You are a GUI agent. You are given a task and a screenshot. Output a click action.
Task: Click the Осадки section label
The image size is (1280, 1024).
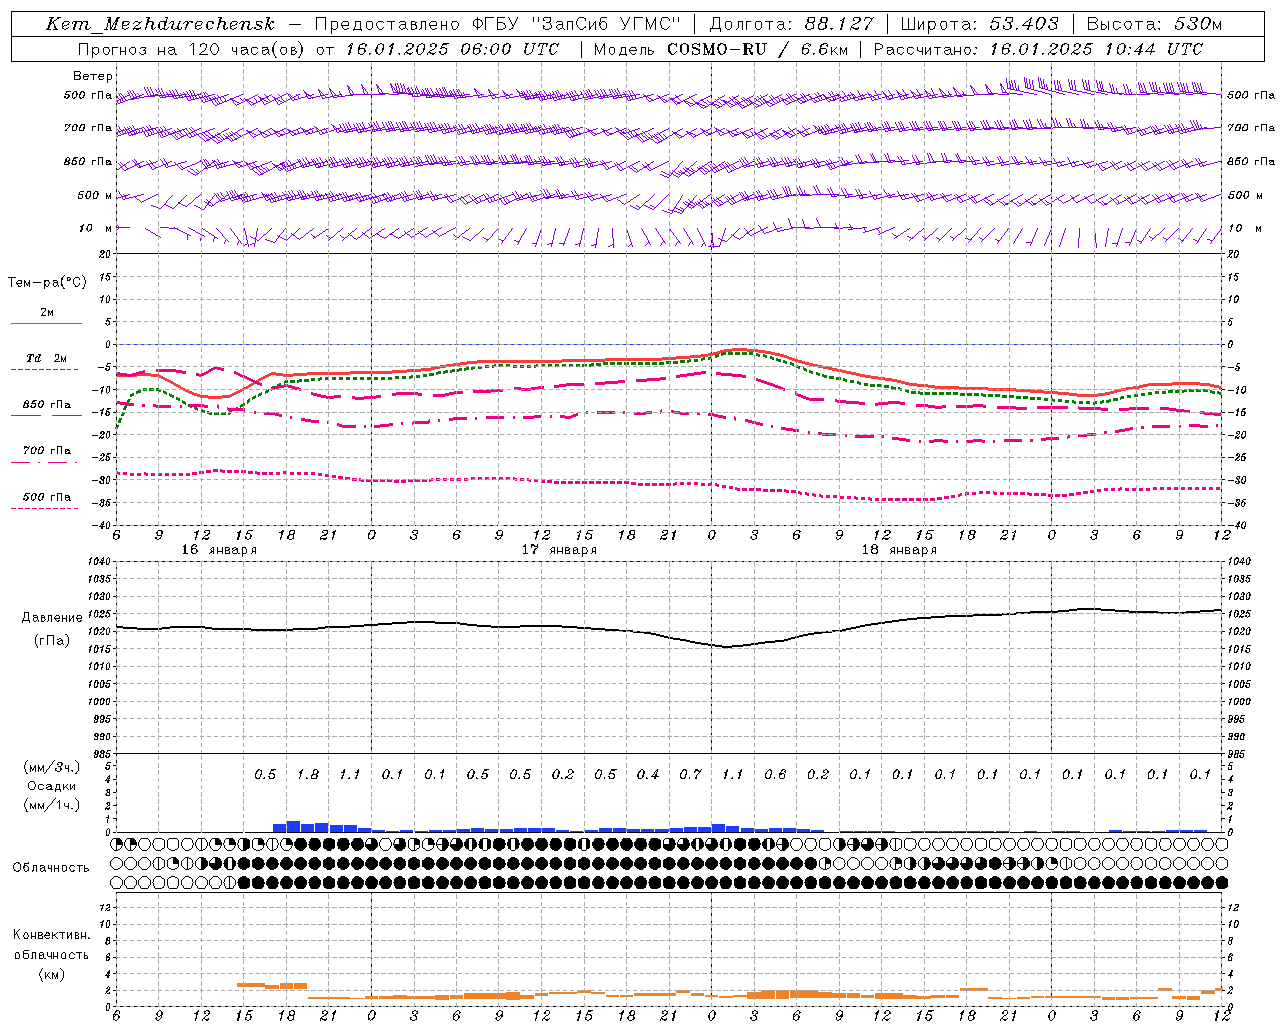tap(49, 786)
